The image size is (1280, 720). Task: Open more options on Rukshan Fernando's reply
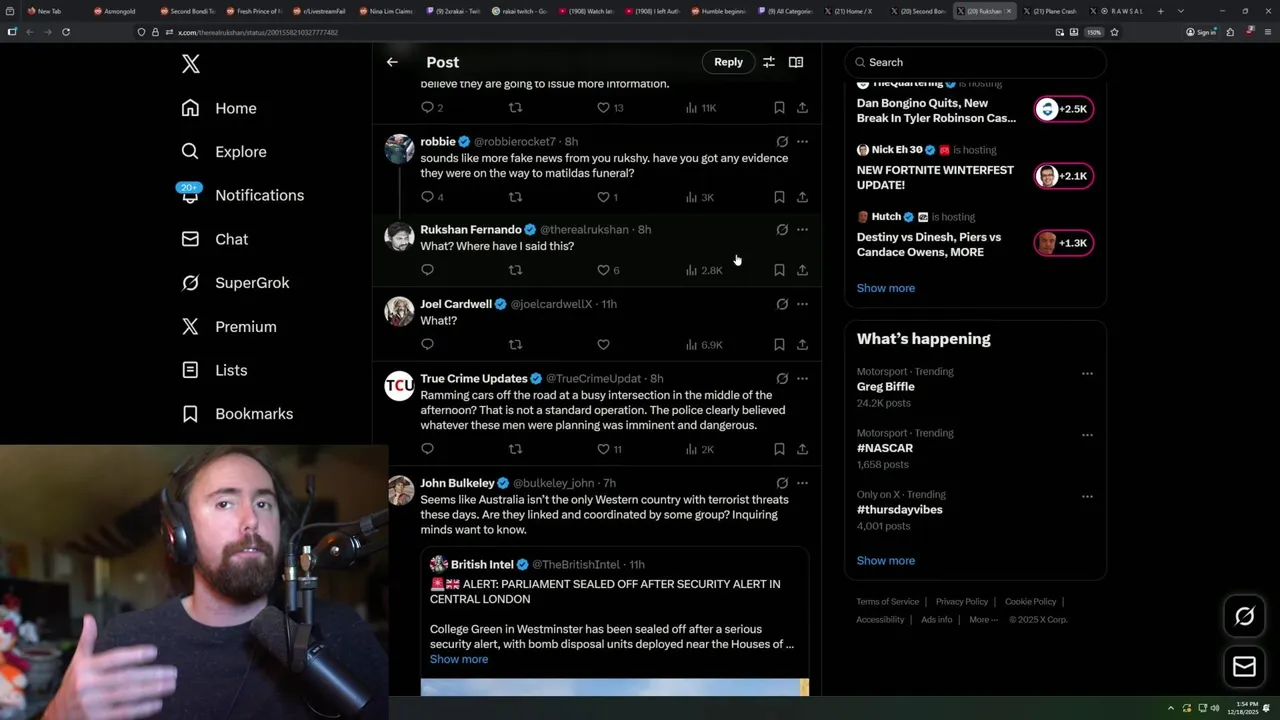[x=802, y=230]
